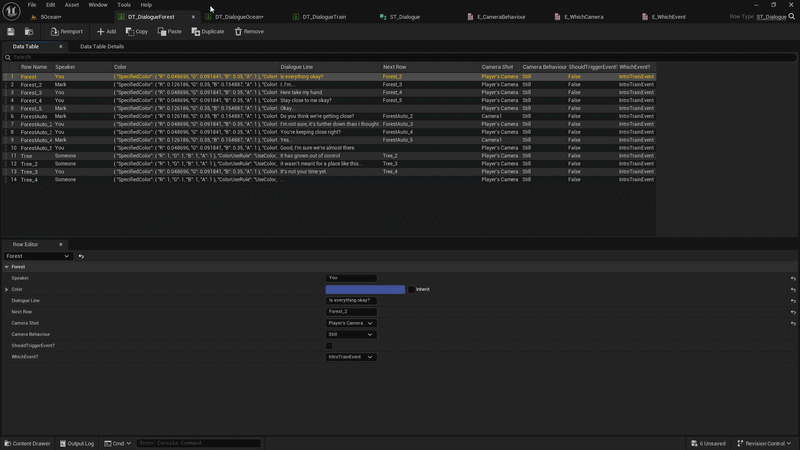Screen dimensions: 800x450
Task: Open the Camera Shot dropdown
Action: tap(351, 323)
